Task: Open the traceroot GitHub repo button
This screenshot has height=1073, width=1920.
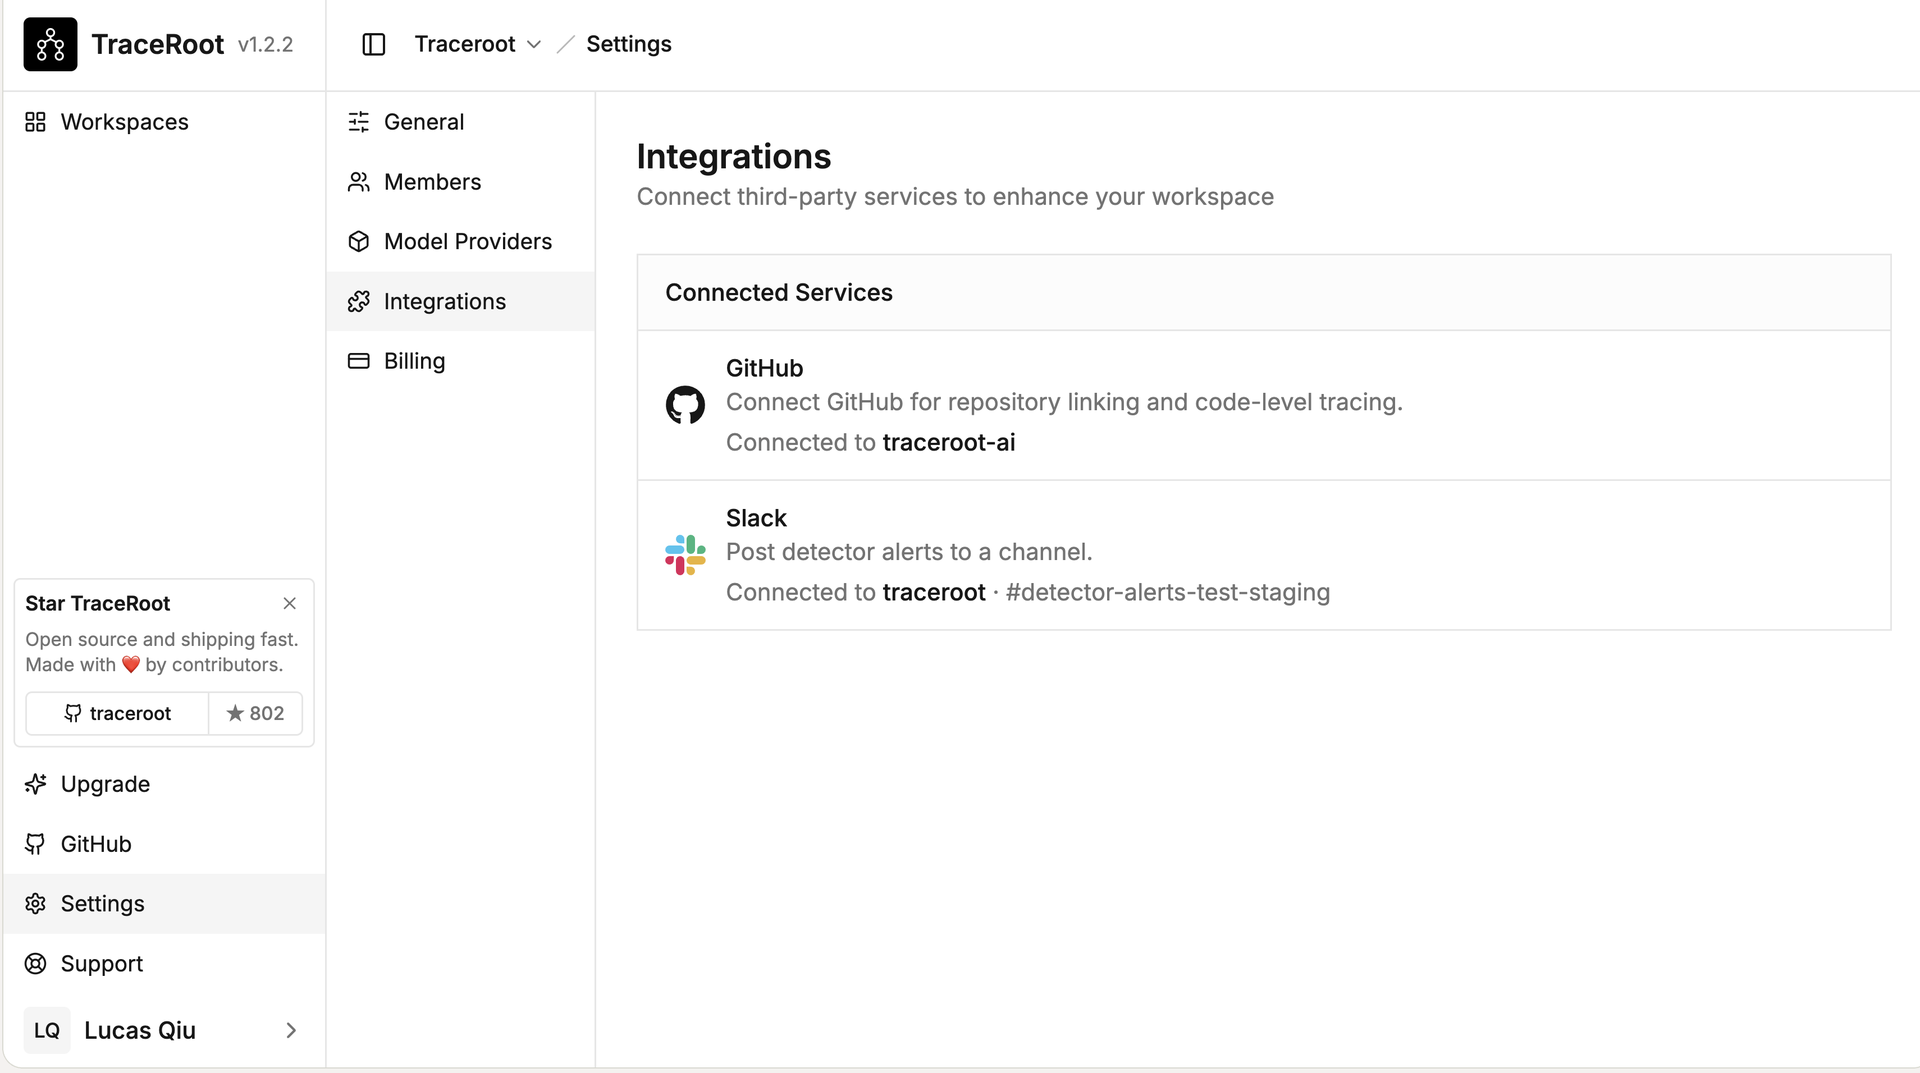Action: 117,713
